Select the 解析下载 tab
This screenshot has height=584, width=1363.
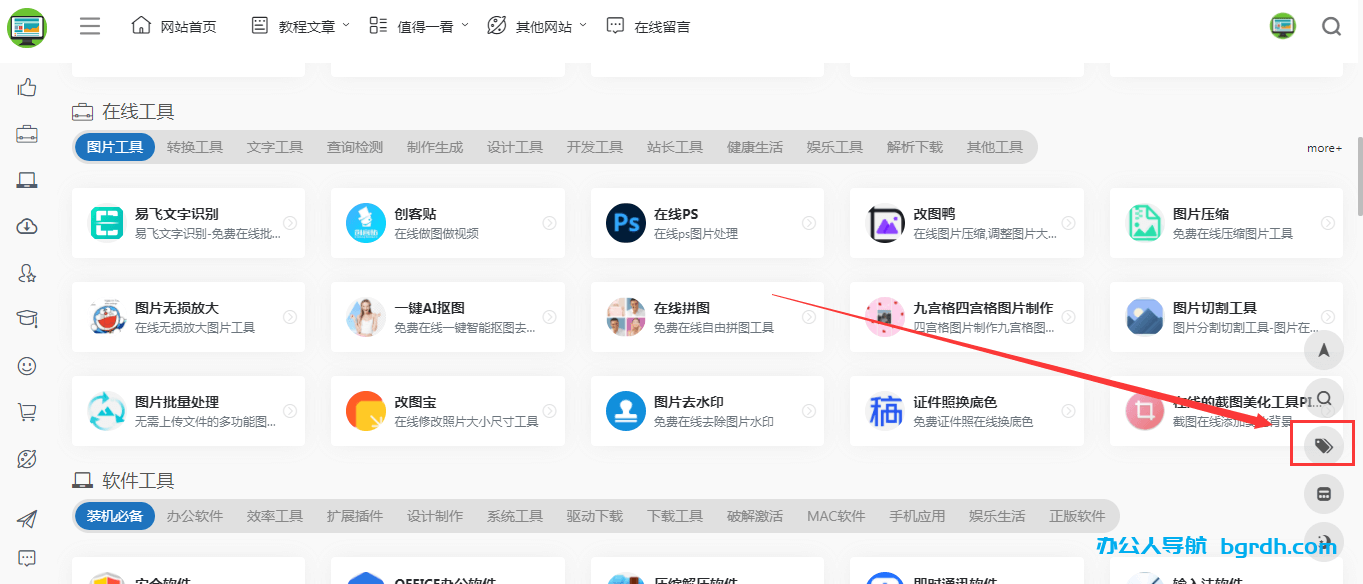915,147
